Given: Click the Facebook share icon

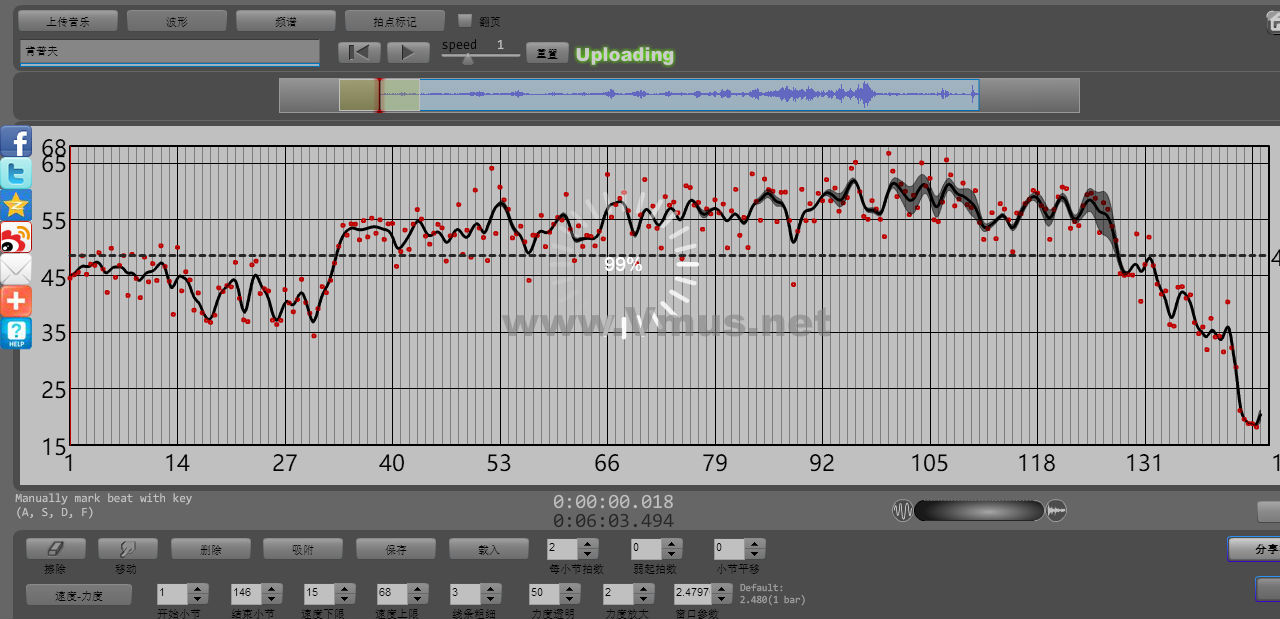Looking at the screenshot, I should [16, 141].
